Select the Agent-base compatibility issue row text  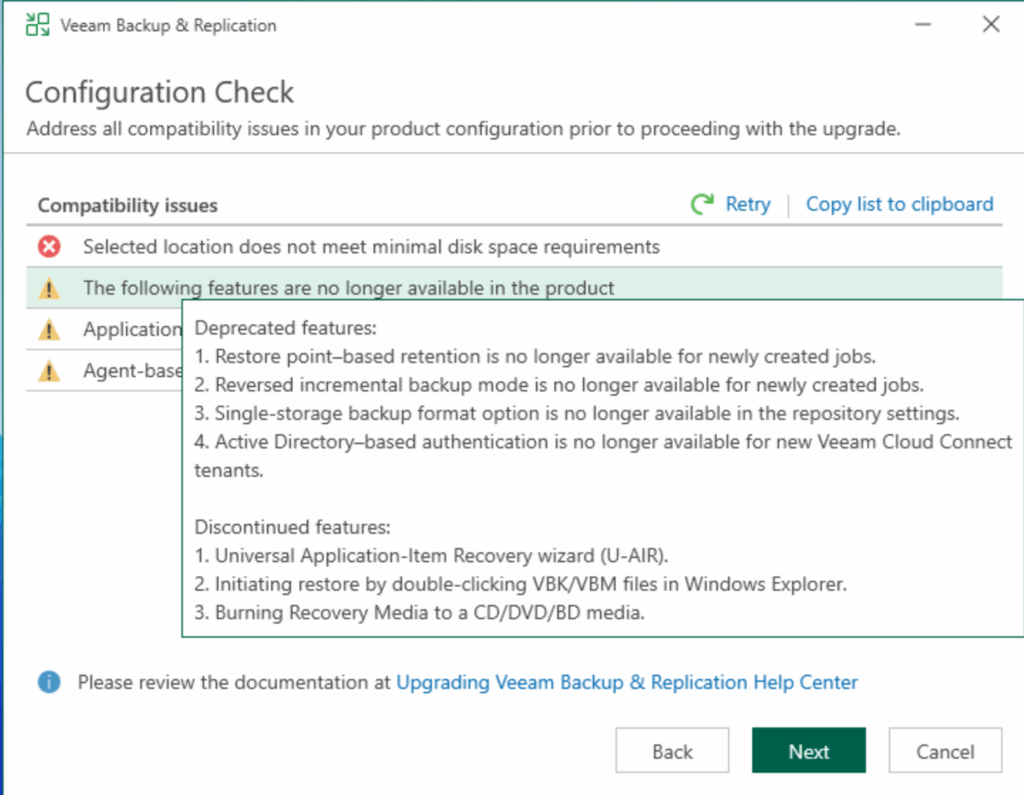tap(131, 372)
